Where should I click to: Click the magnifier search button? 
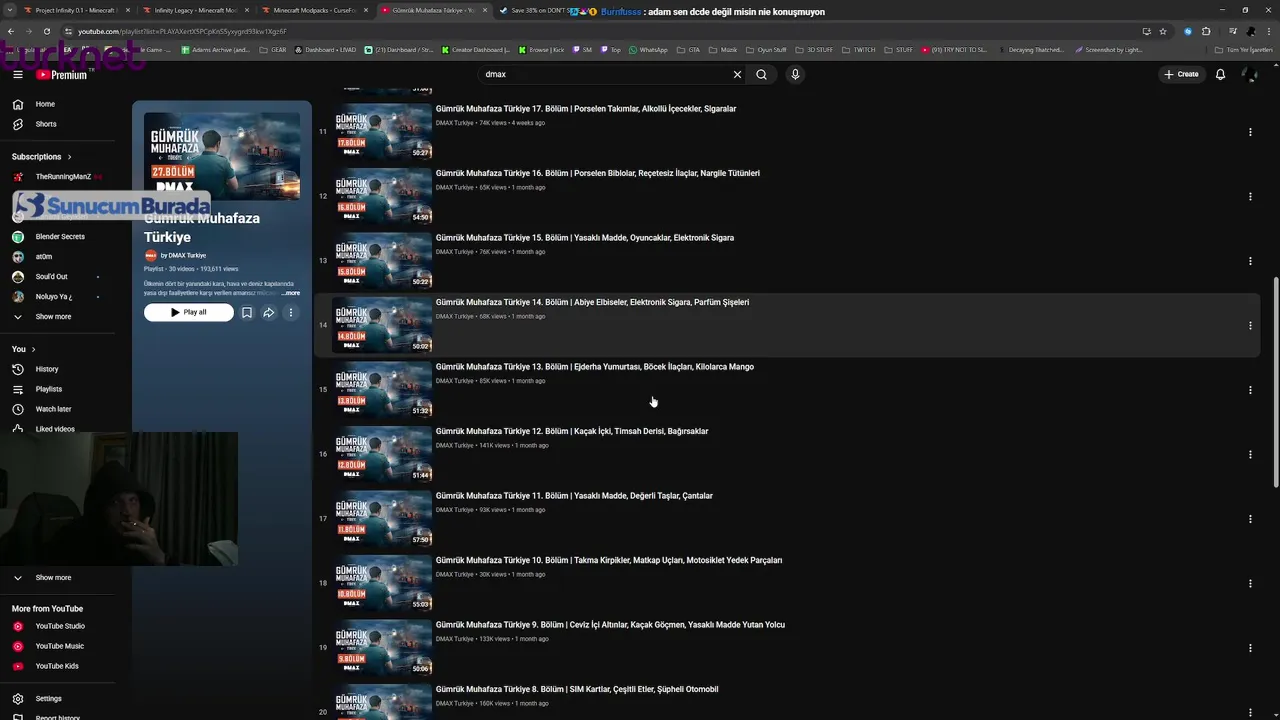tap(761, 74)
